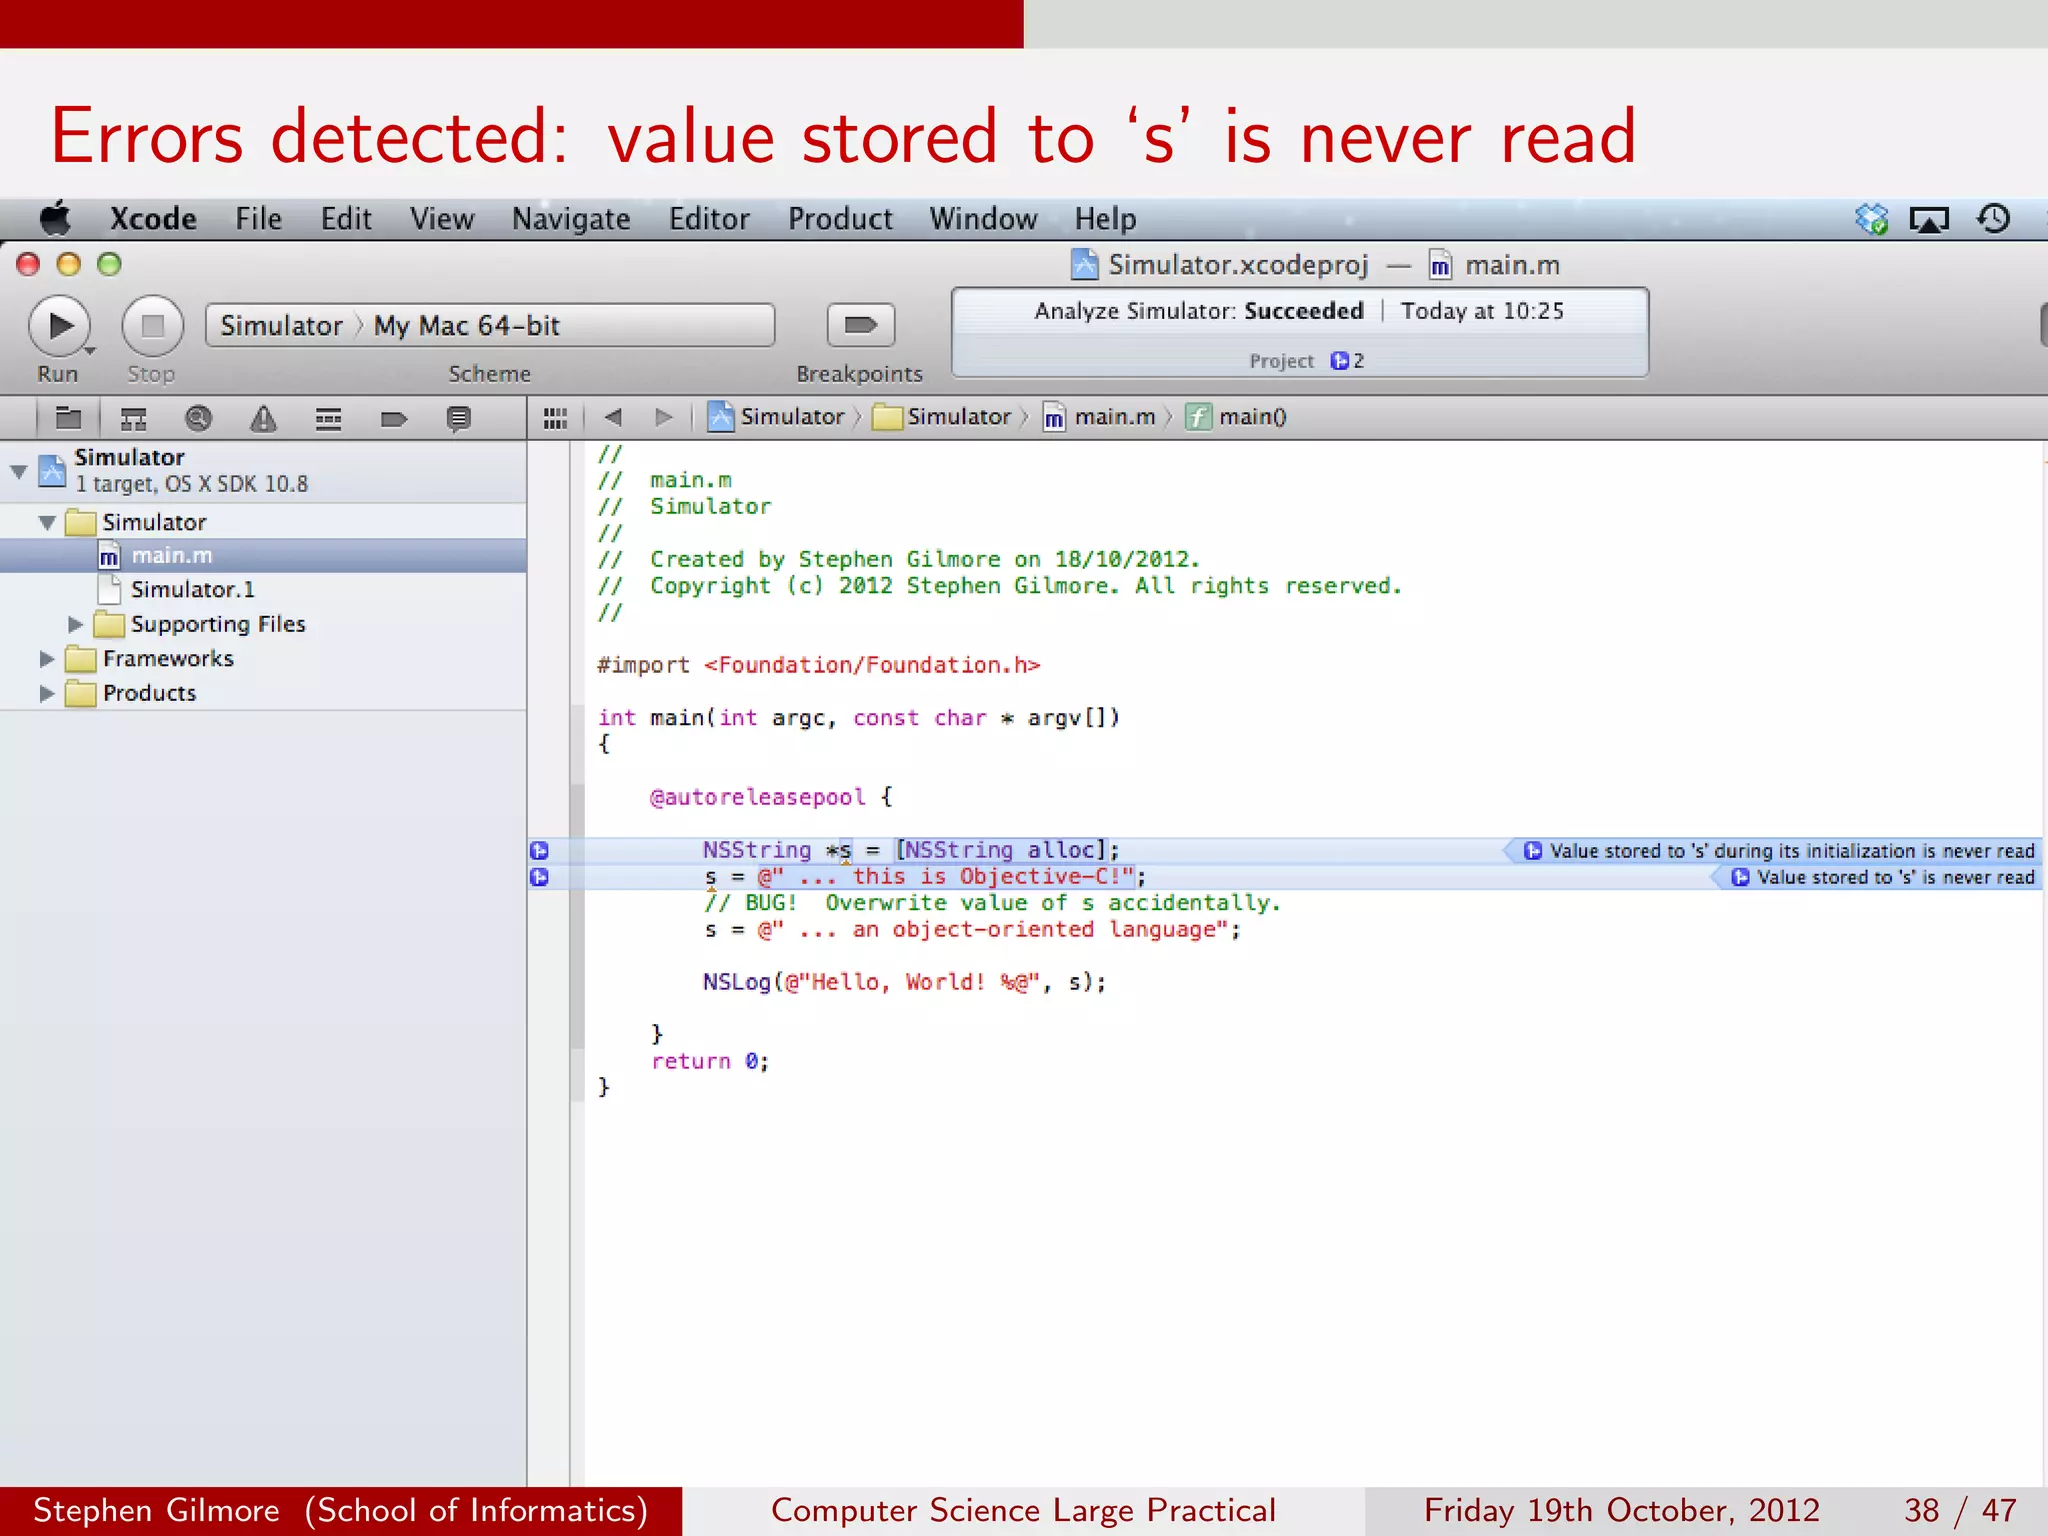Screen dimensions: 2048x1536
Task: Click the Run play button
Action: [60, 326]
